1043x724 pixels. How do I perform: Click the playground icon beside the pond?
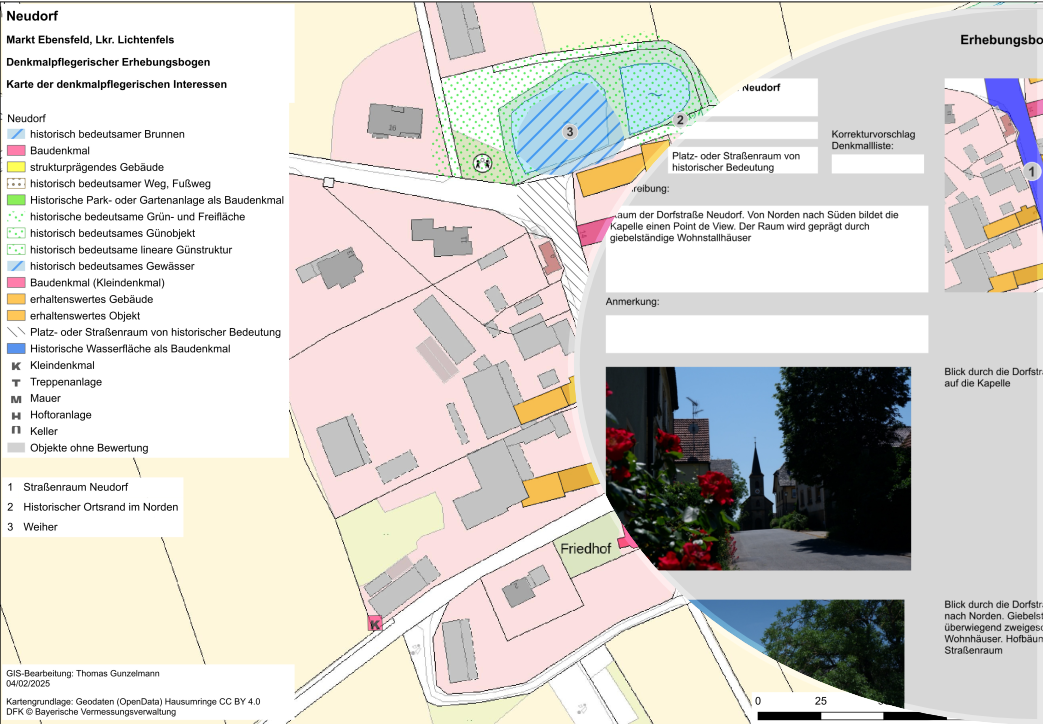(482, 162)
